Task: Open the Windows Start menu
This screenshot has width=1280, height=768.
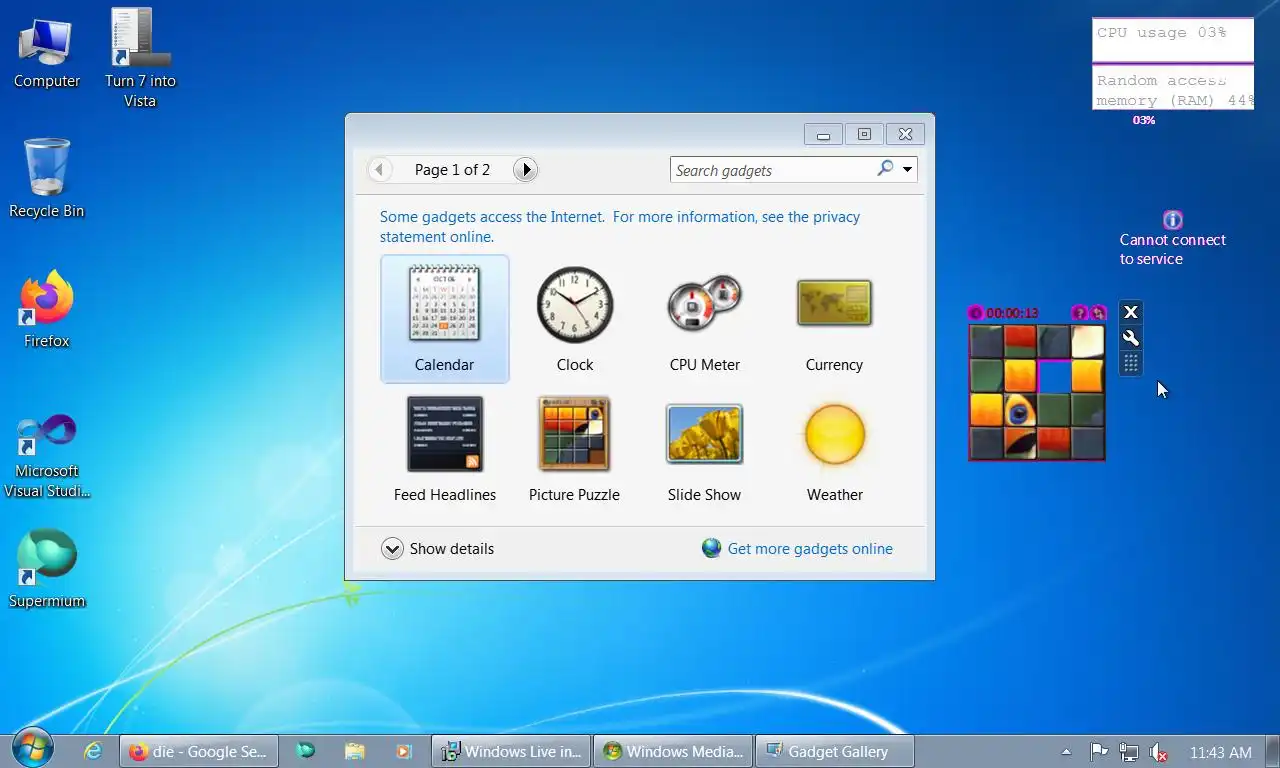Action: pyautogui.click(x=33, y=748)
